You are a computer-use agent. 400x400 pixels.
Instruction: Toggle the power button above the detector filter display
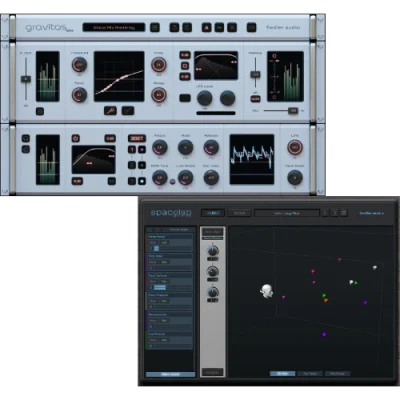tap(76, 138)
